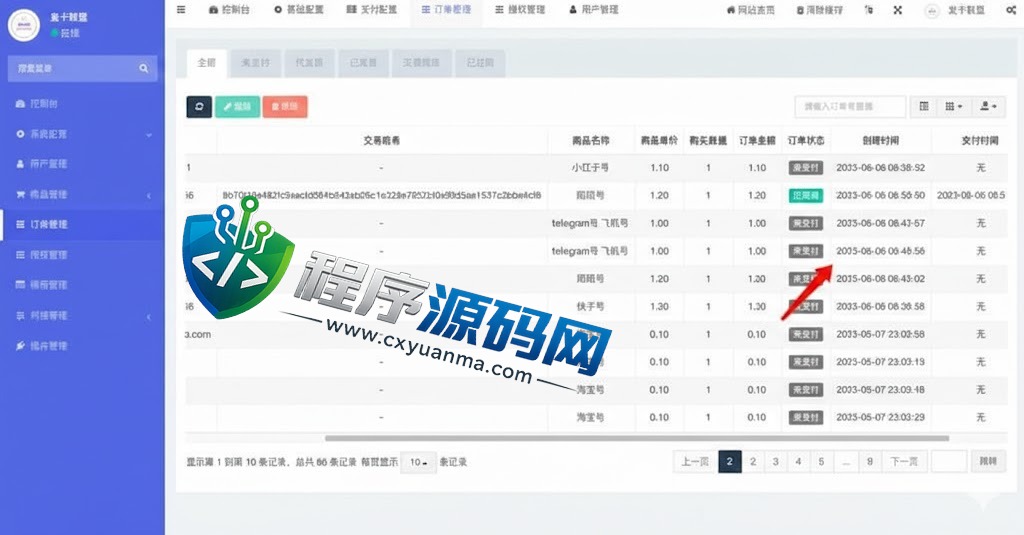Expand the chevron on the second-last sidebar item
This screenshot has height=535, width=1024.
pos(149,316)
